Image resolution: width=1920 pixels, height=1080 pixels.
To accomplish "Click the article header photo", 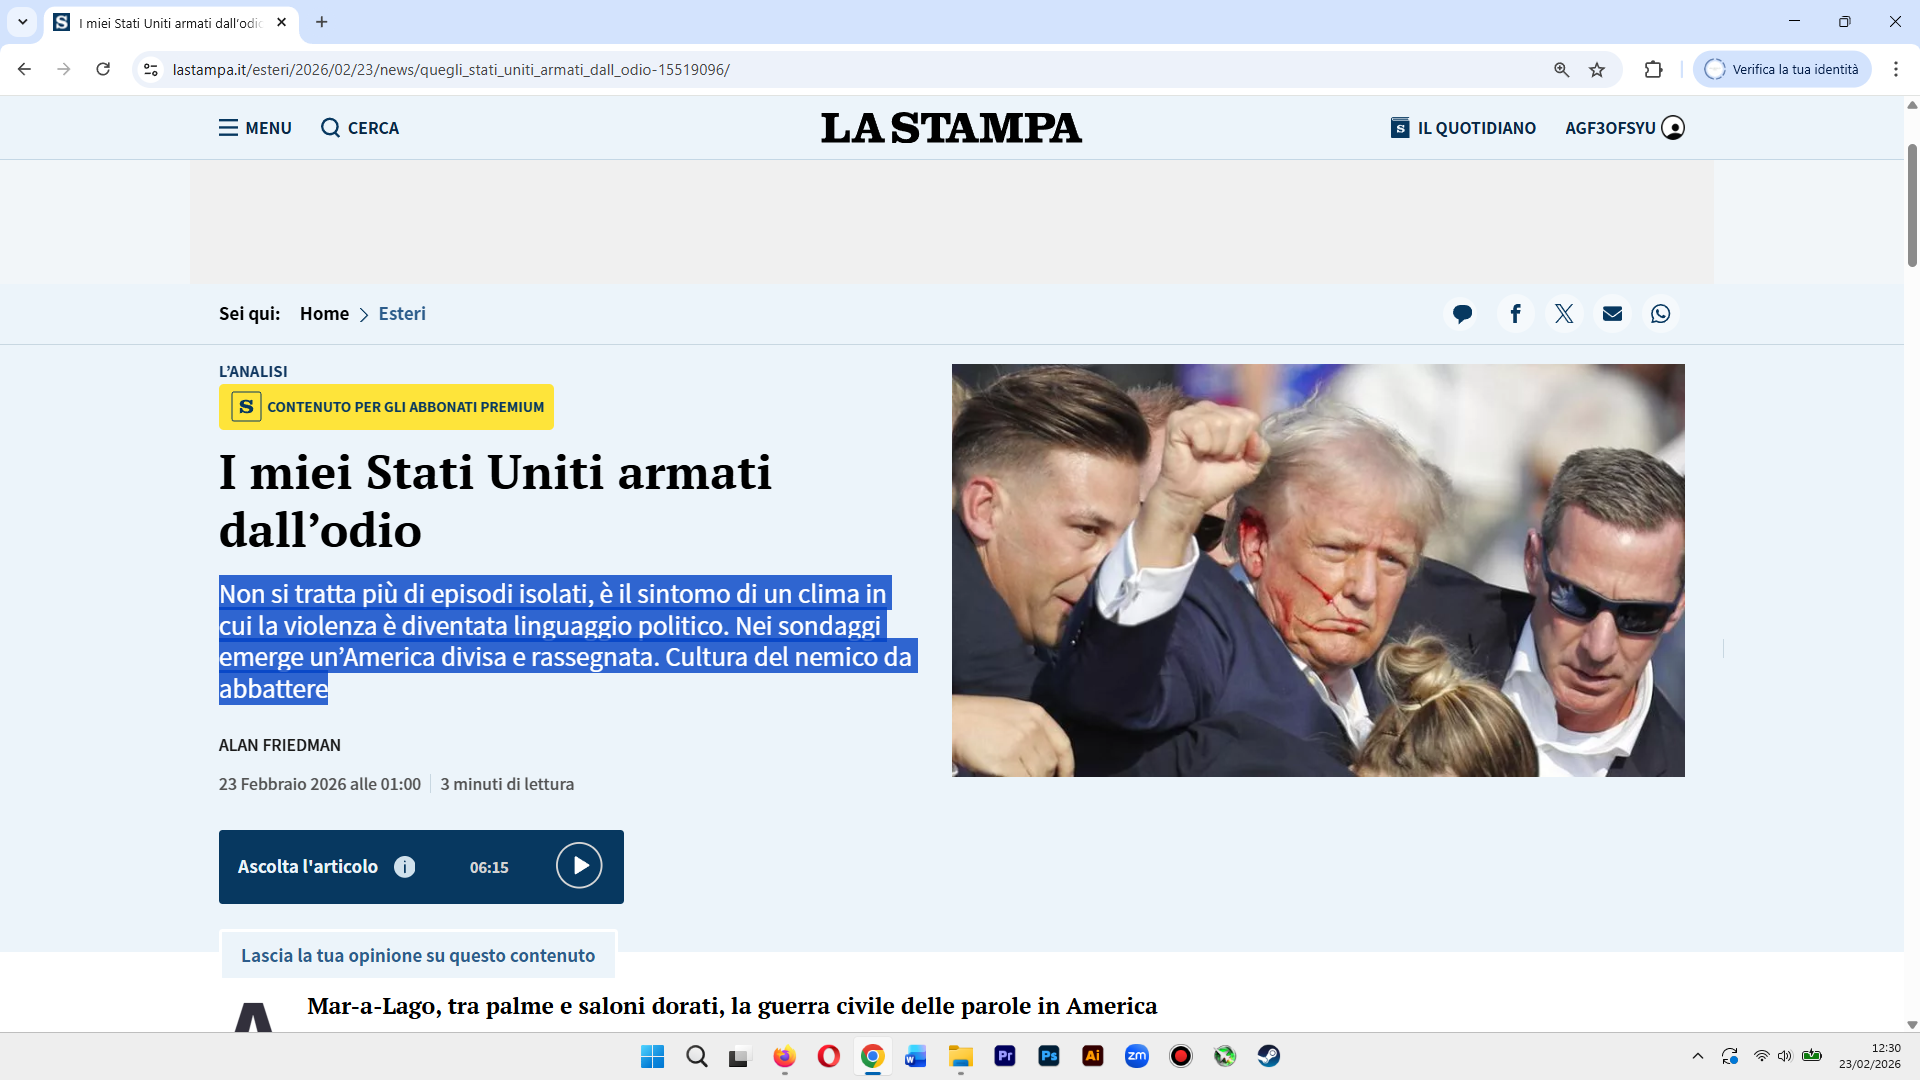I will [1317, 570].
